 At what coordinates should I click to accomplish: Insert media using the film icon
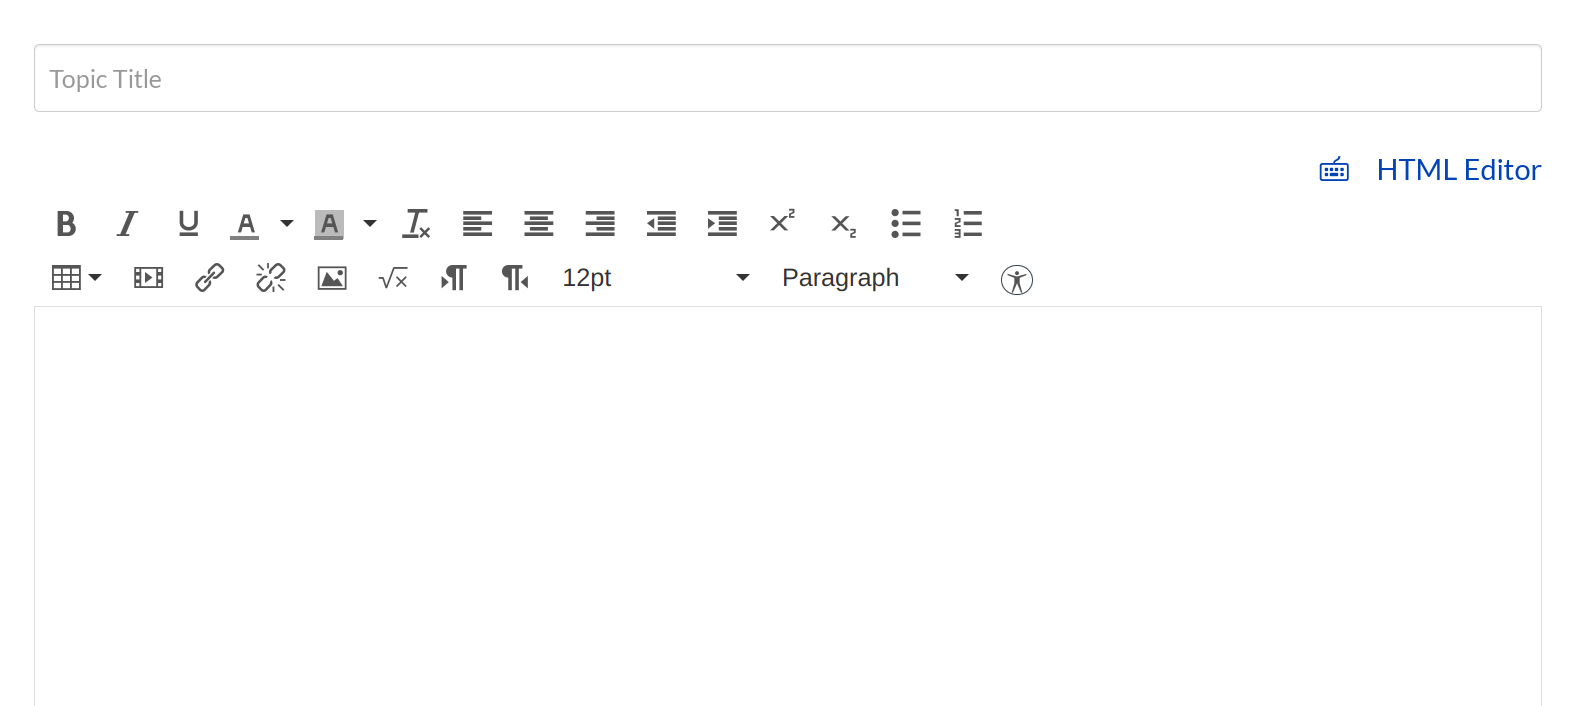[148, 278]
